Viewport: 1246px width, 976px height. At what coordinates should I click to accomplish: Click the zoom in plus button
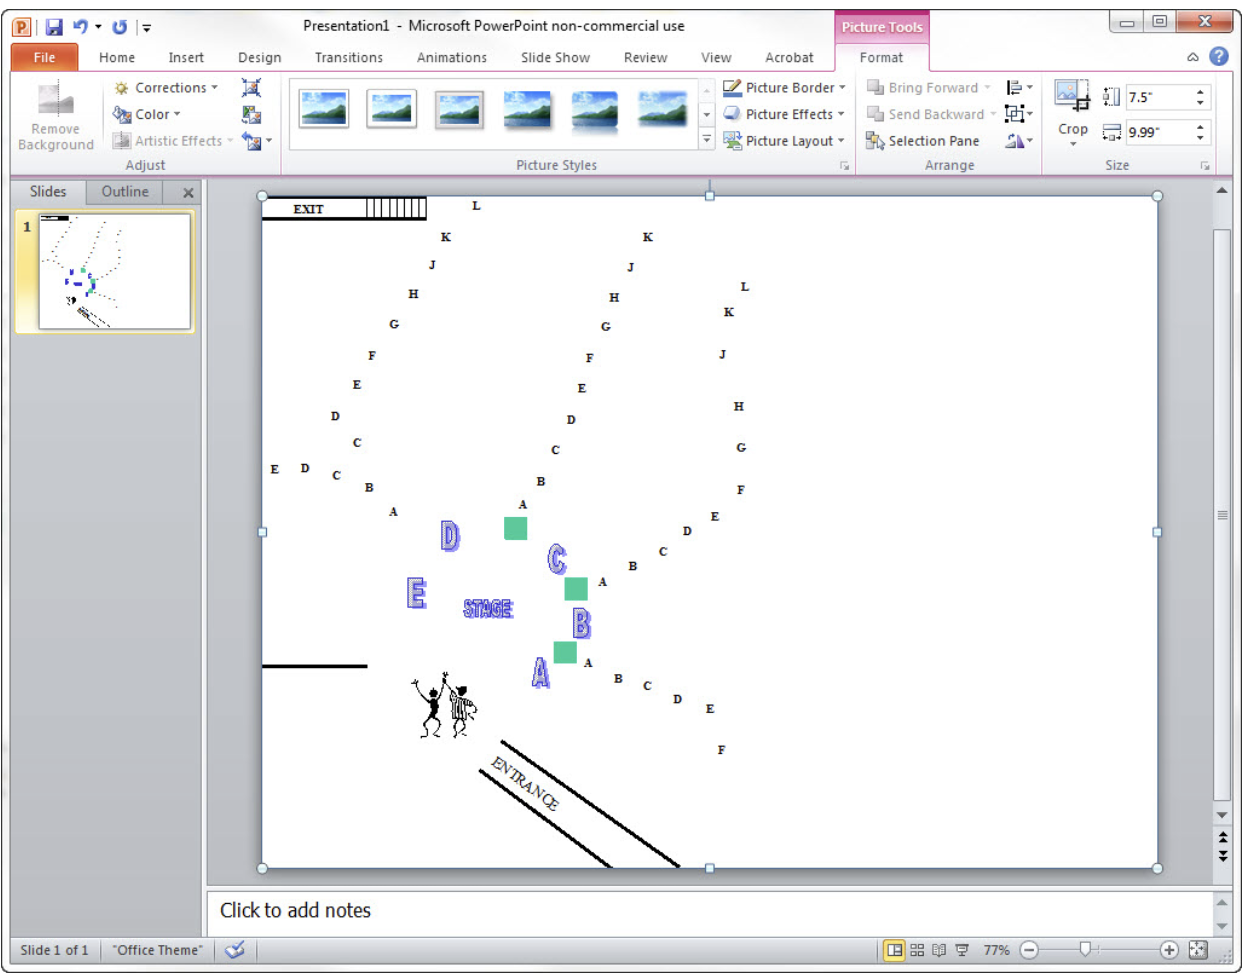click(x=1169, y=950)
